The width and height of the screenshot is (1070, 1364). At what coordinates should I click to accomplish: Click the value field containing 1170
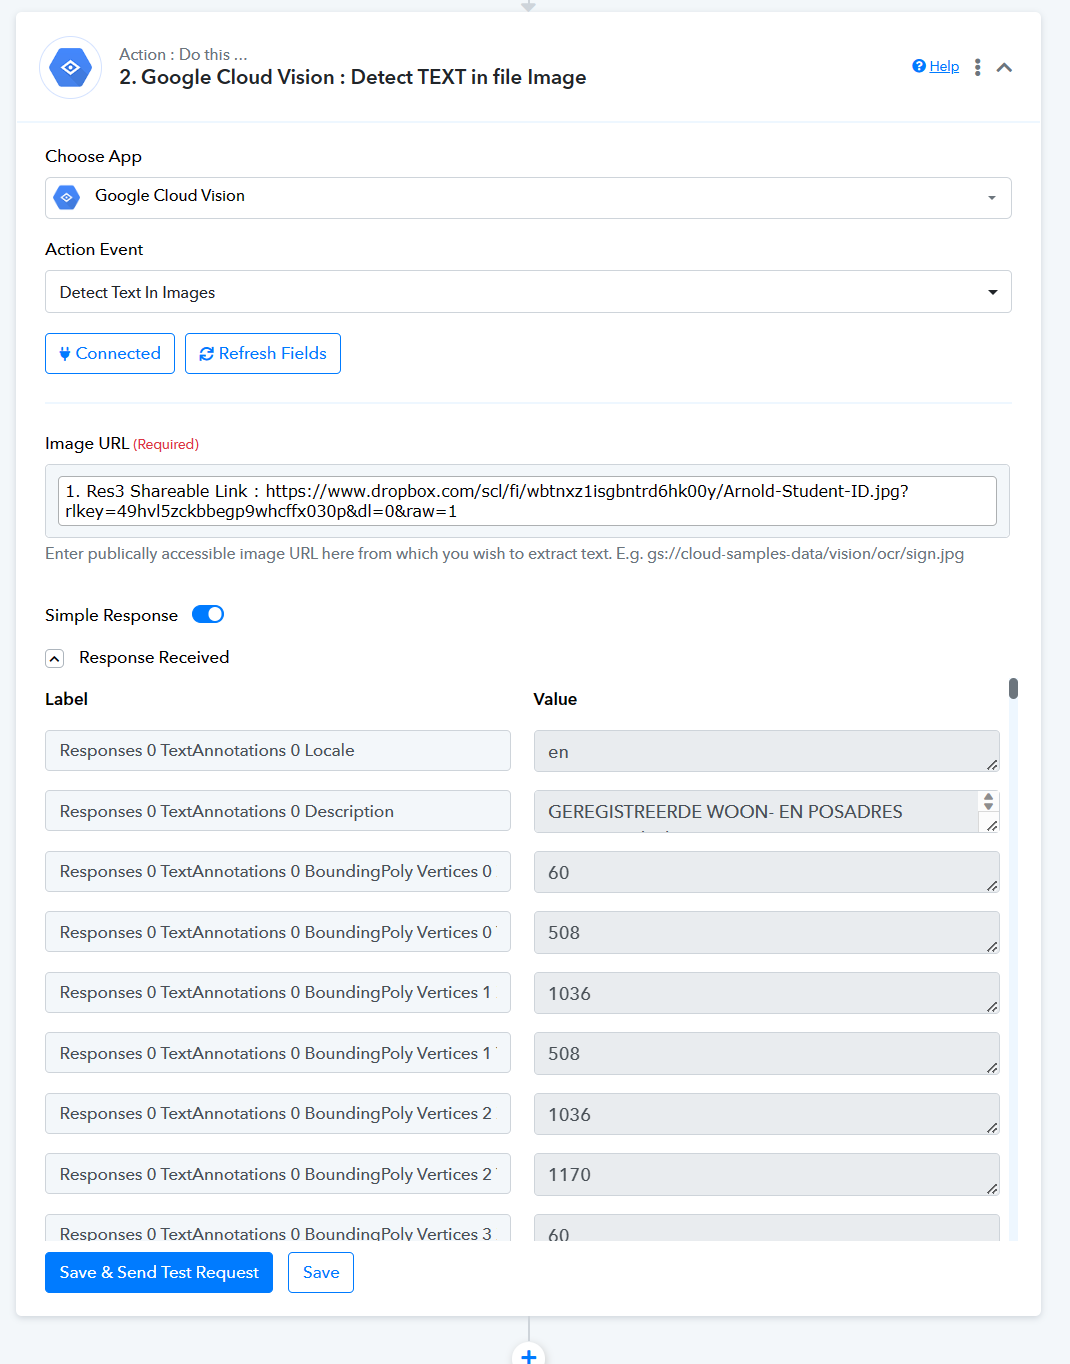coord(767,1174)
